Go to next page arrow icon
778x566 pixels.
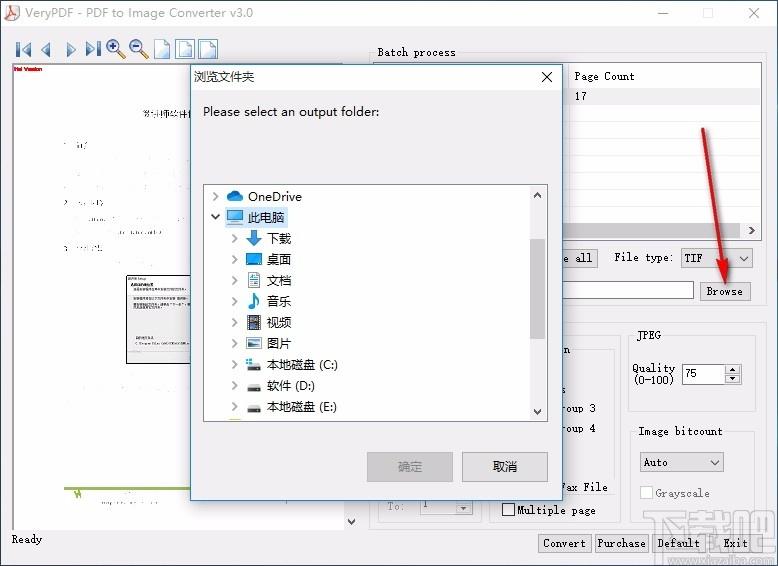click(70, 50)
